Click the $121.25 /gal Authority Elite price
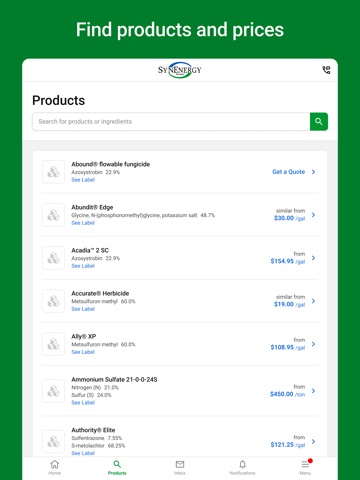Image resolution: width=360 pixels, height=480 pixels. click(288, 445)
